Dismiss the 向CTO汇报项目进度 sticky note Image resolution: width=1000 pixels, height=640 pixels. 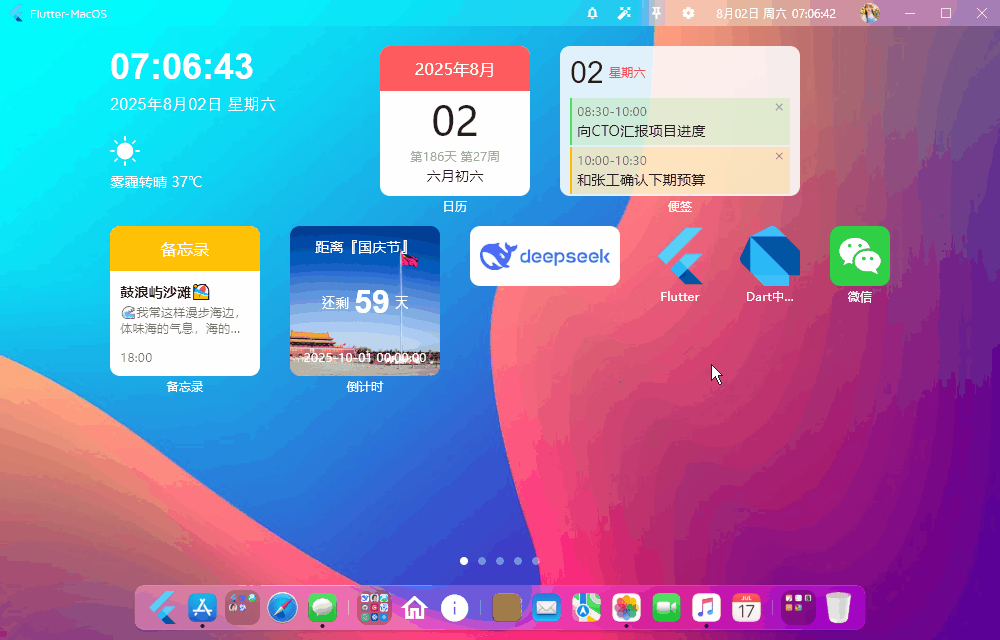(x=778, y=106)
